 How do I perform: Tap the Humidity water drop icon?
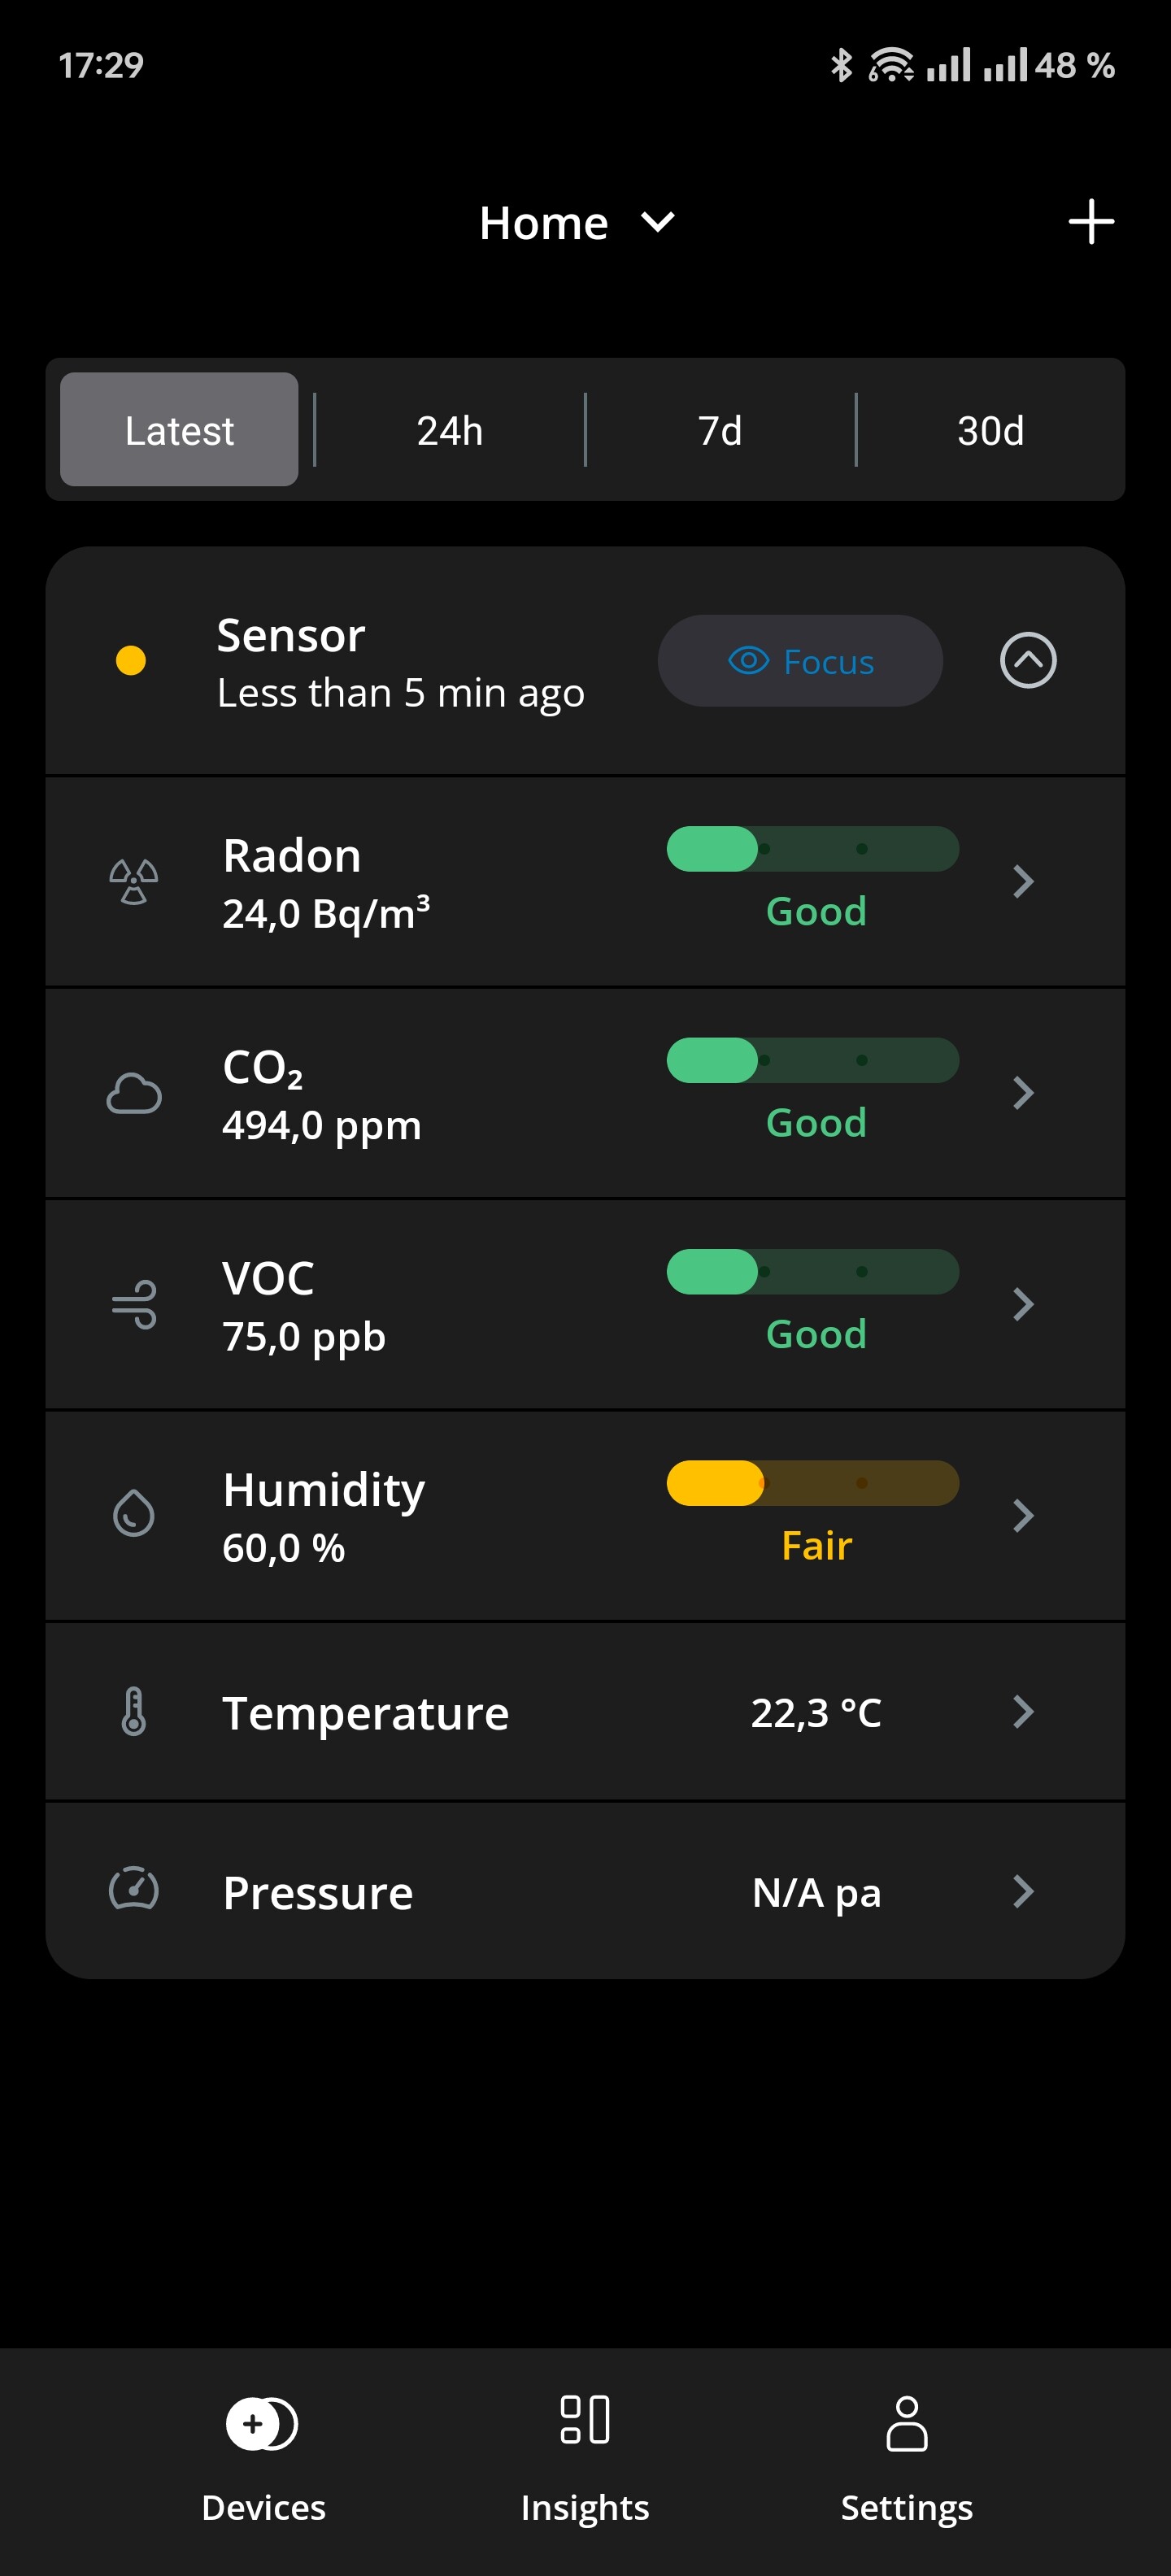click(133, 1514)
